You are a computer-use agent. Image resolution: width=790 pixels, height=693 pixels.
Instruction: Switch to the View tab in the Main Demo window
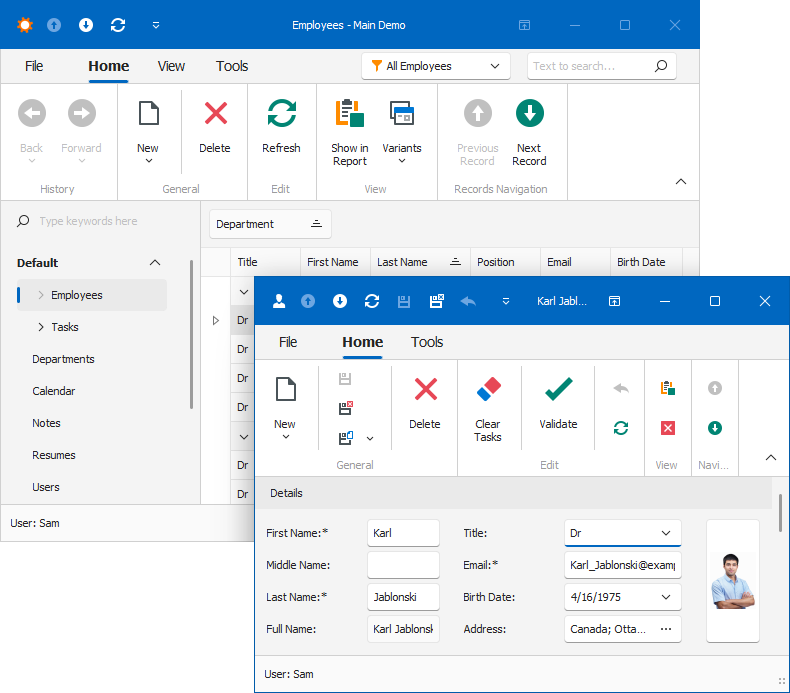pyautogui.click(x=171, y=66)
